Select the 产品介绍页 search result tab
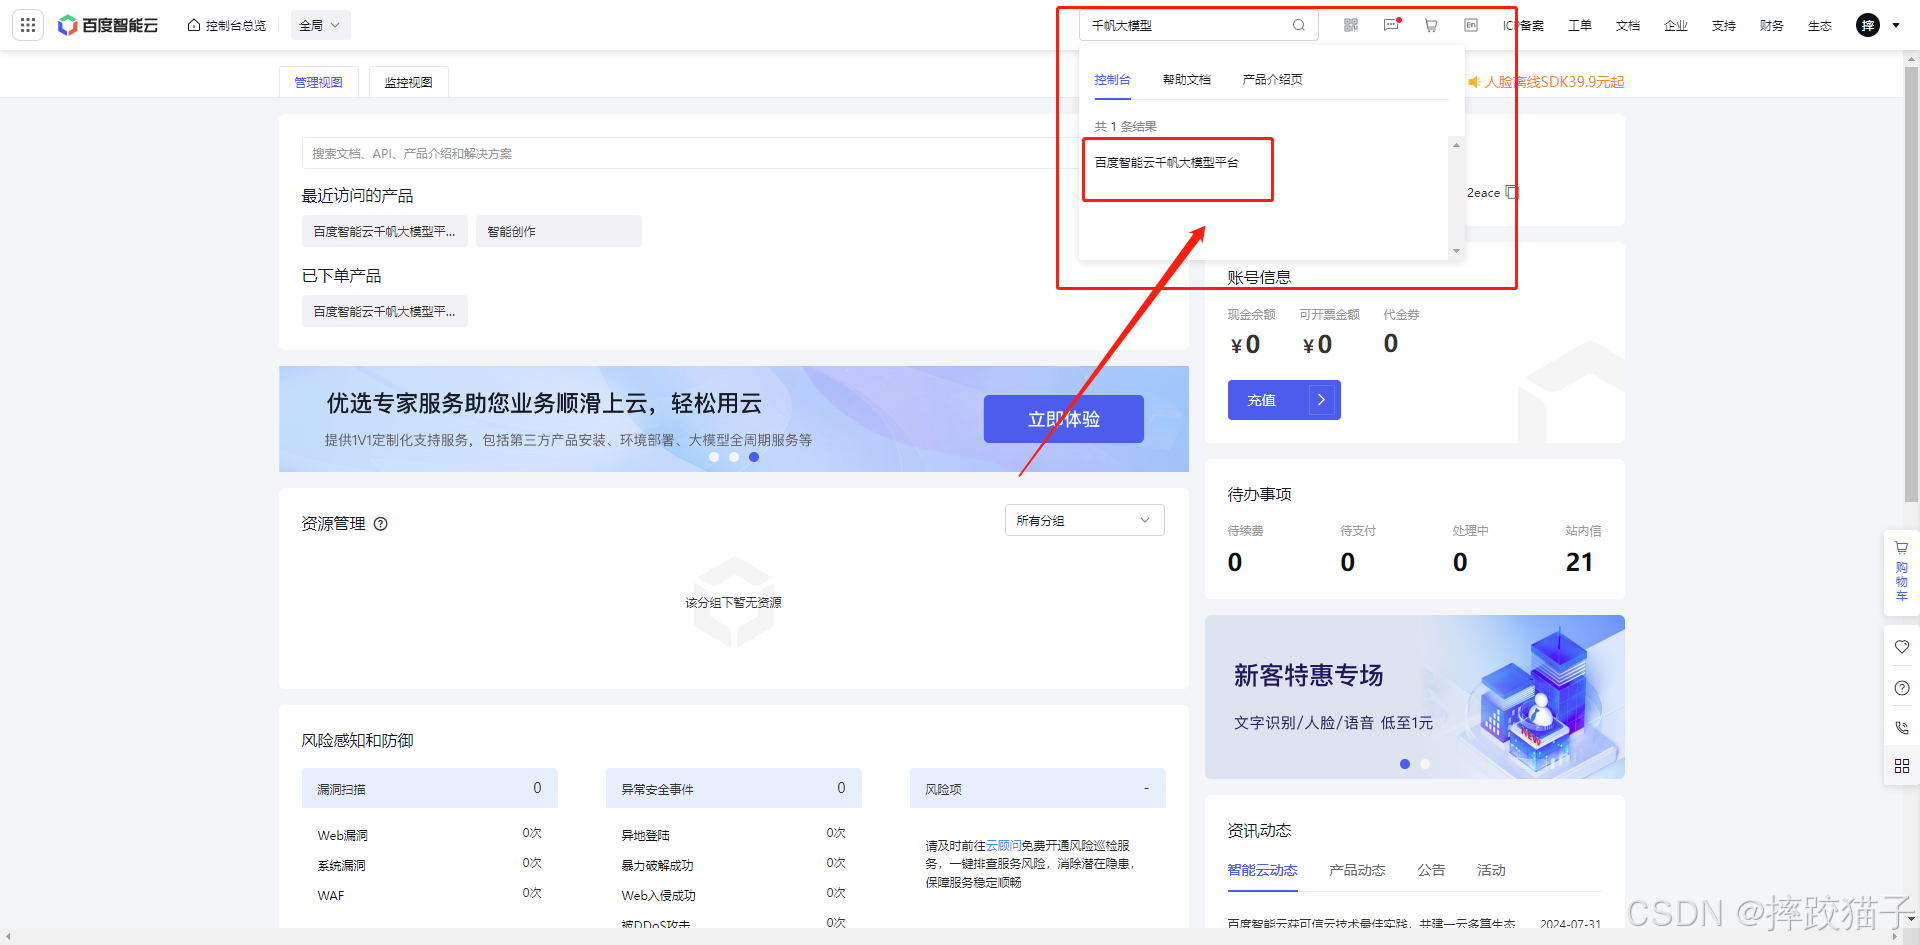 [1272, 79]
